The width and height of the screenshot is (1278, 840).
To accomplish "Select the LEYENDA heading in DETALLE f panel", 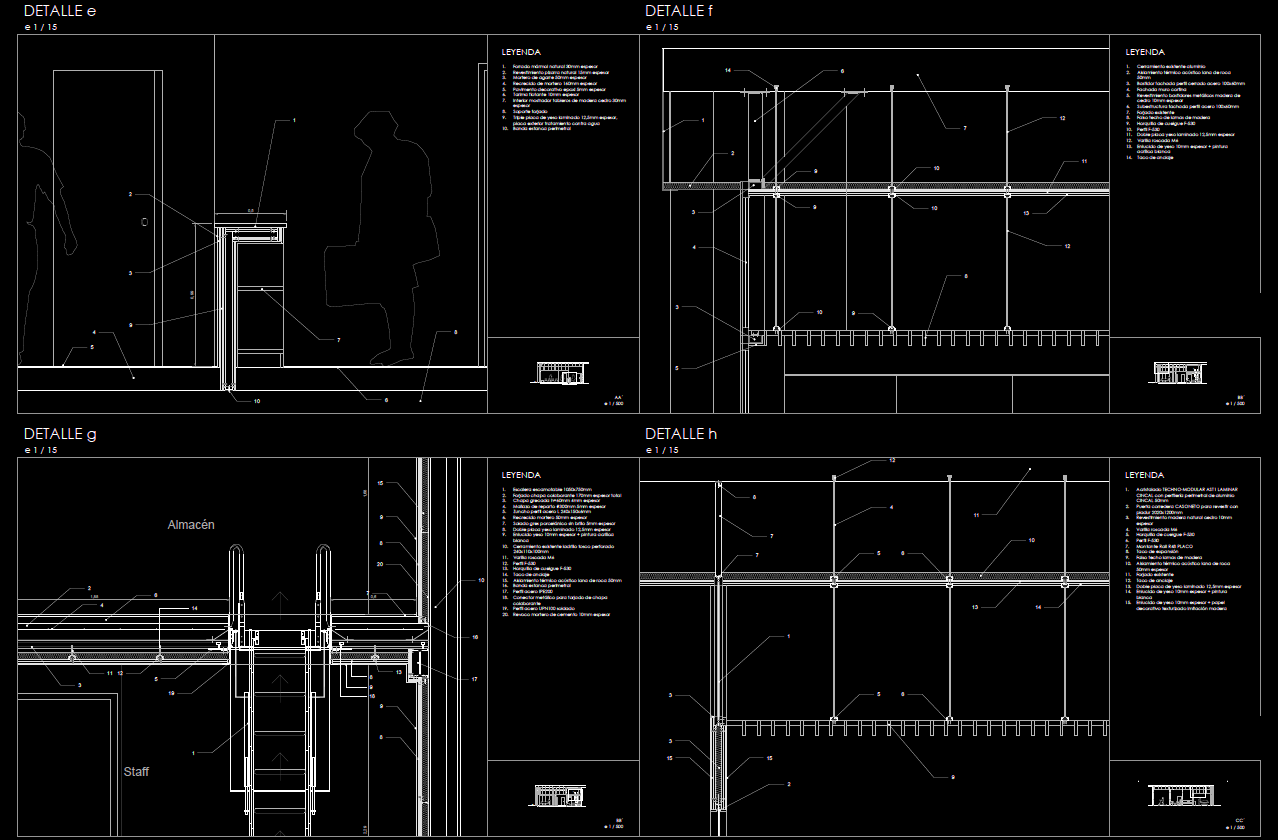I will tap(1144, 52).
